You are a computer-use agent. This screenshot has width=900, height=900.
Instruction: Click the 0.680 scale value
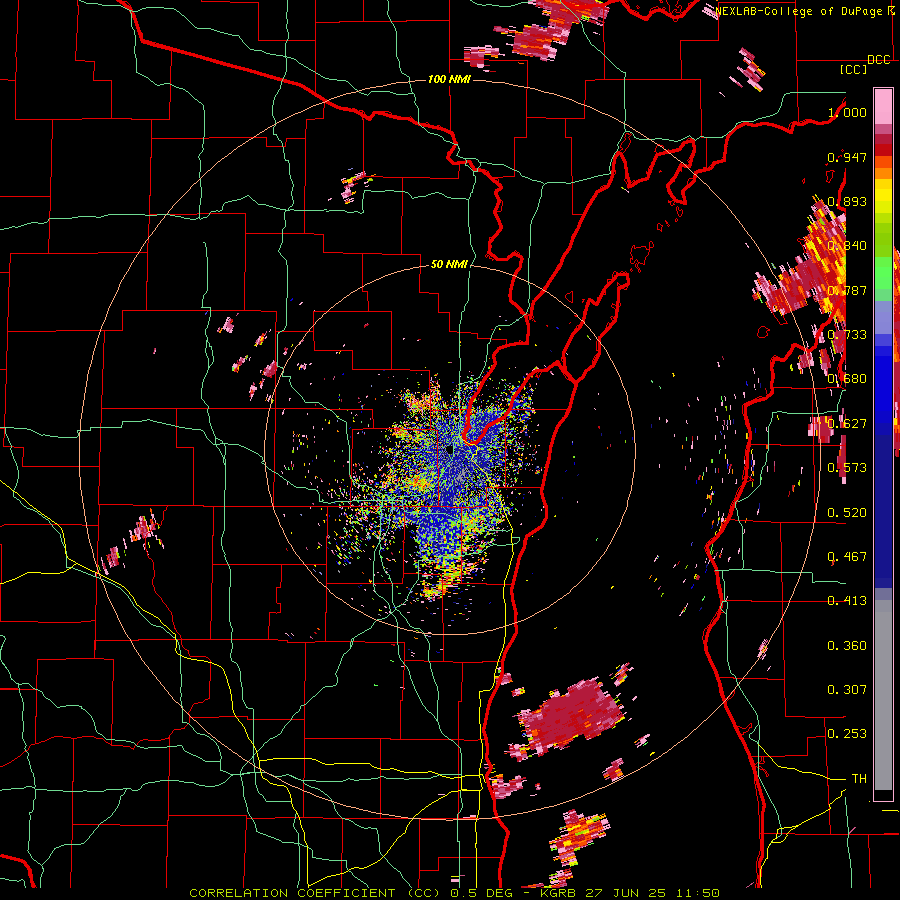point(847,379)
